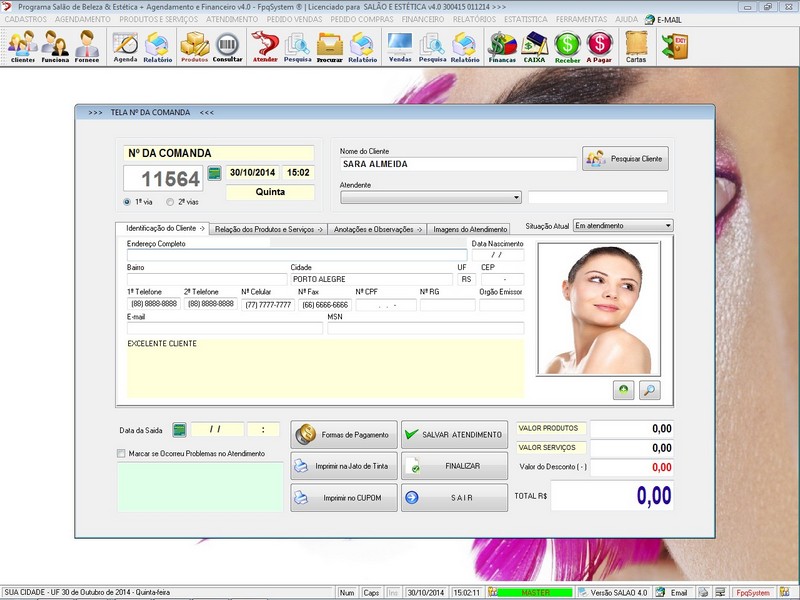
Task: Open Produtos from the toolbar
Action: (x=194, y=46)
